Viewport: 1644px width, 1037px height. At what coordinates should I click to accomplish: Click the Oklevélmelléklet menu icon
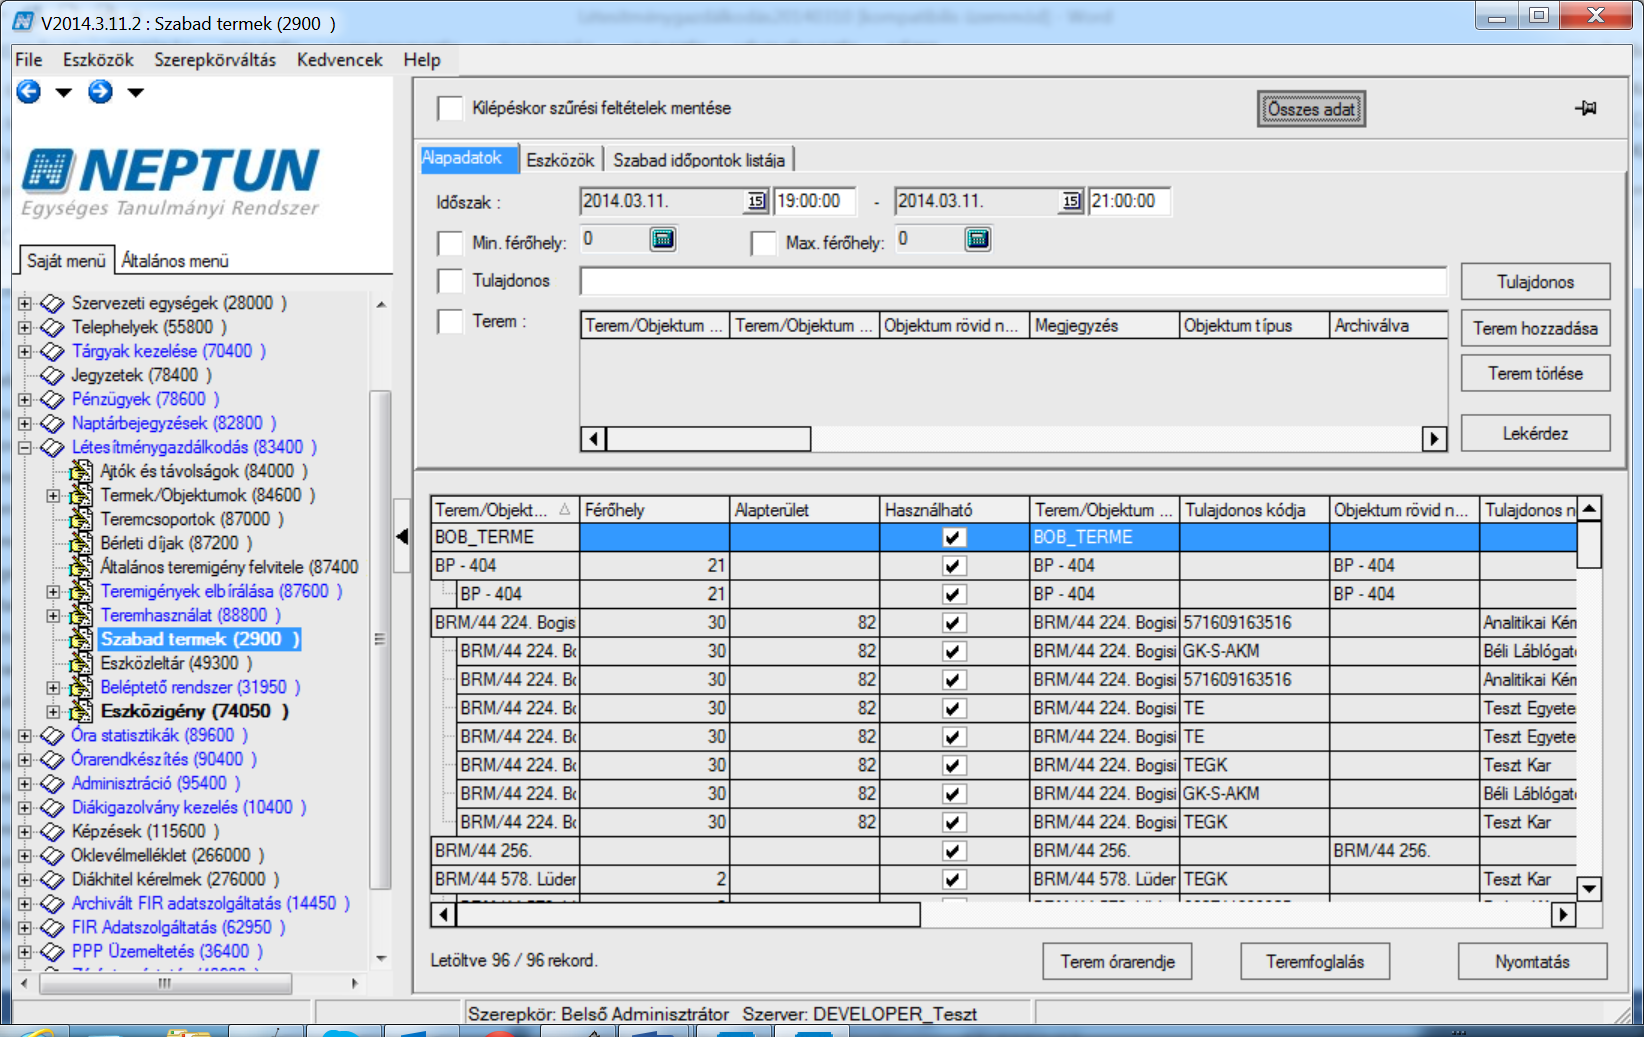pos(52,855)
